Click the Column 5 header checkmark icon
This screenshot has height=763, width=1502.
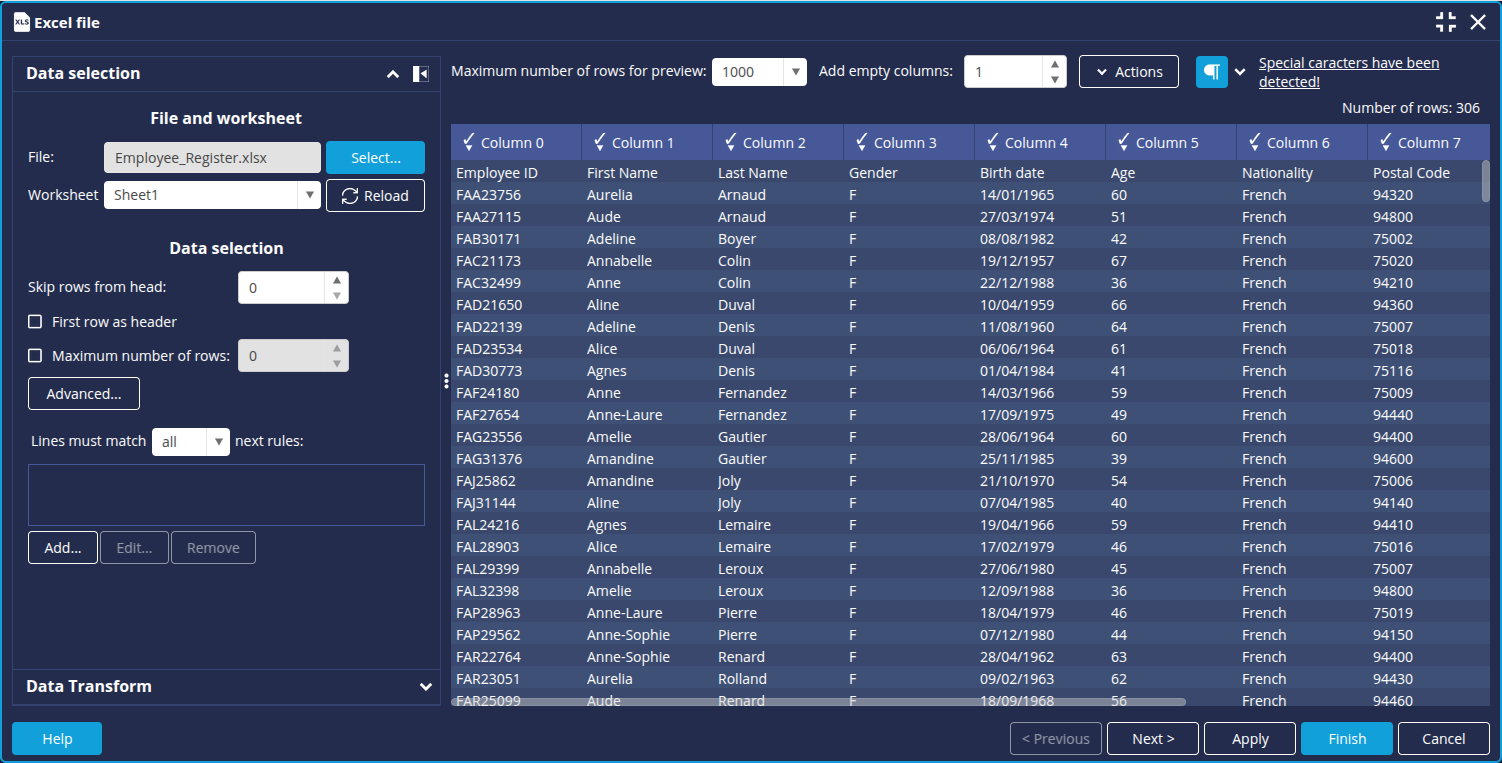[1121, 142]
